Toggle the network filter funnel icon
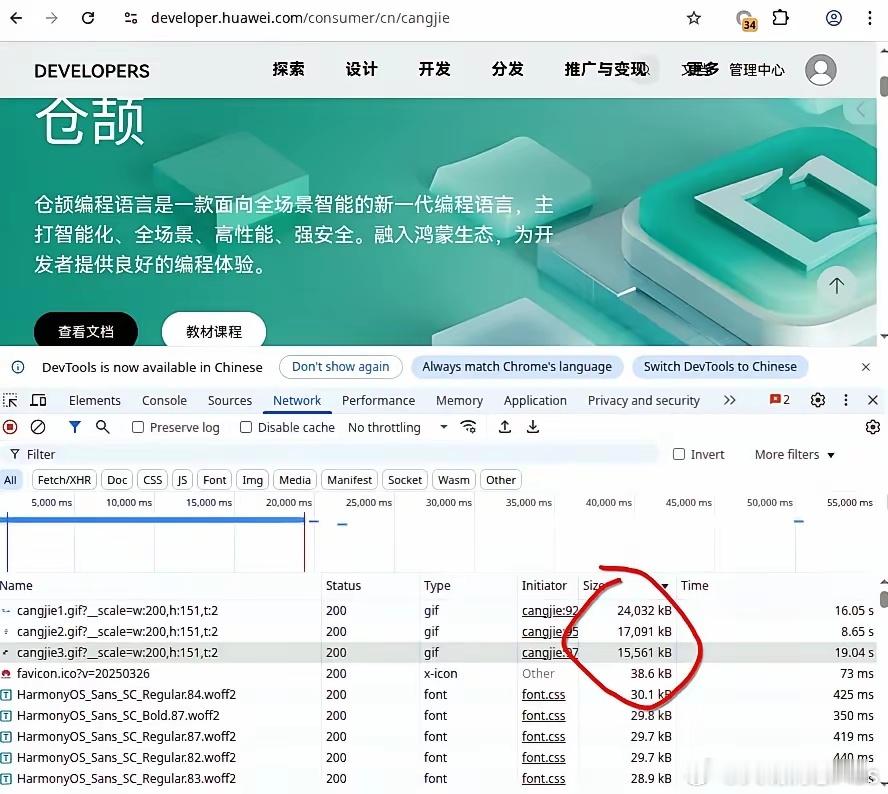The image size is (888, 794). point(74,427)
